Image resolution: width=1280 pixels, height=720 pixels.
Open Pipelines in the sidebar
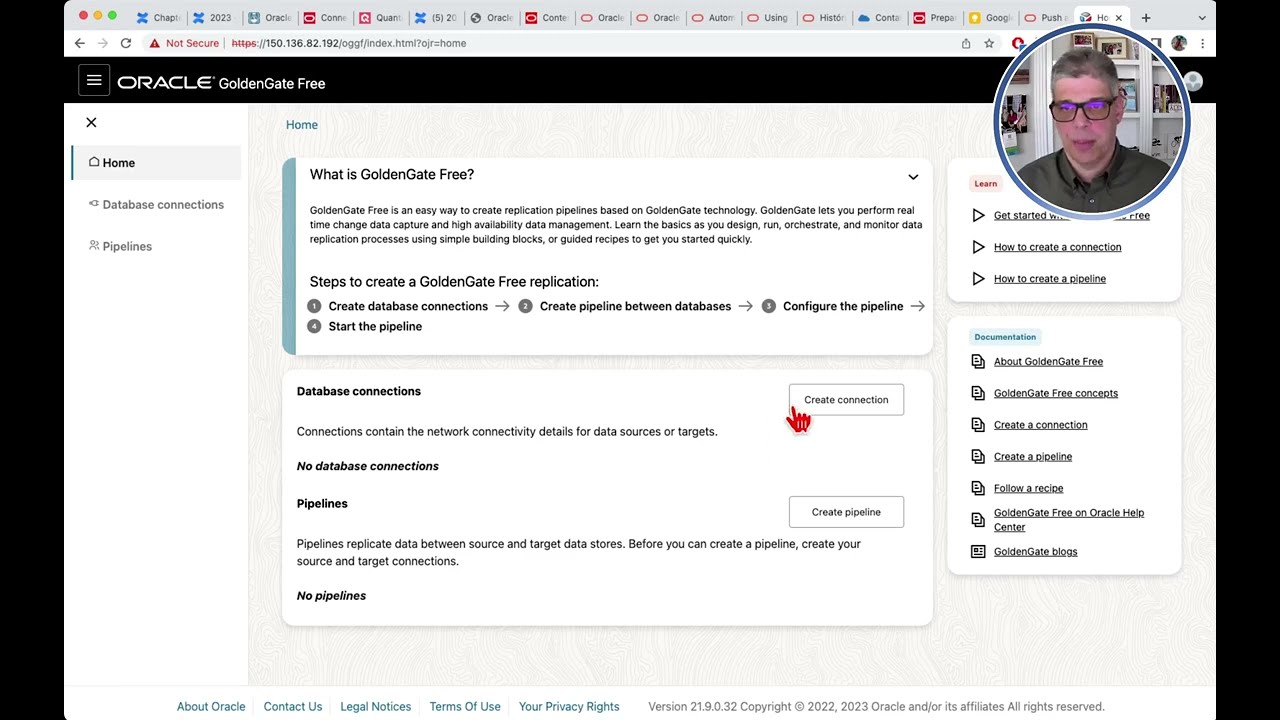click(156, 246)
